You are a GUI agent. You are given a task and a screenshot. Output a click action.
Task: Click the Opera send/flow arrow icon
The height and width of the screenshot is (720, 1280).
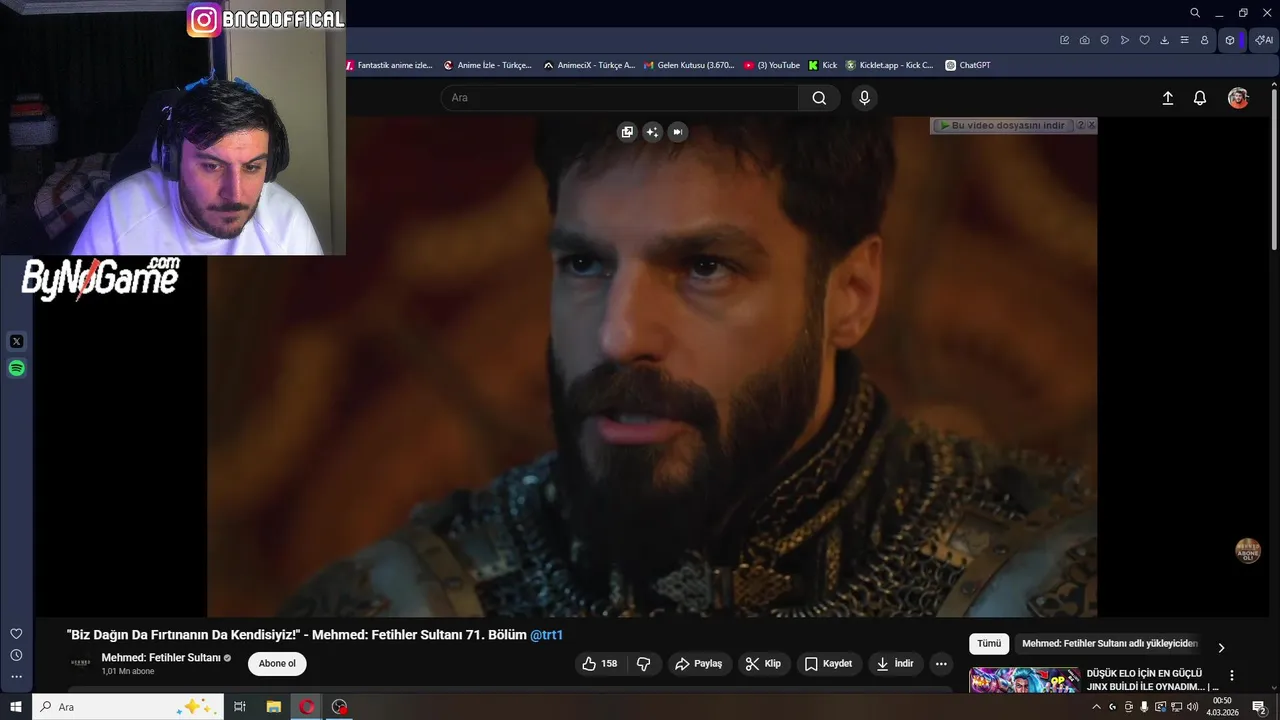1125,40
